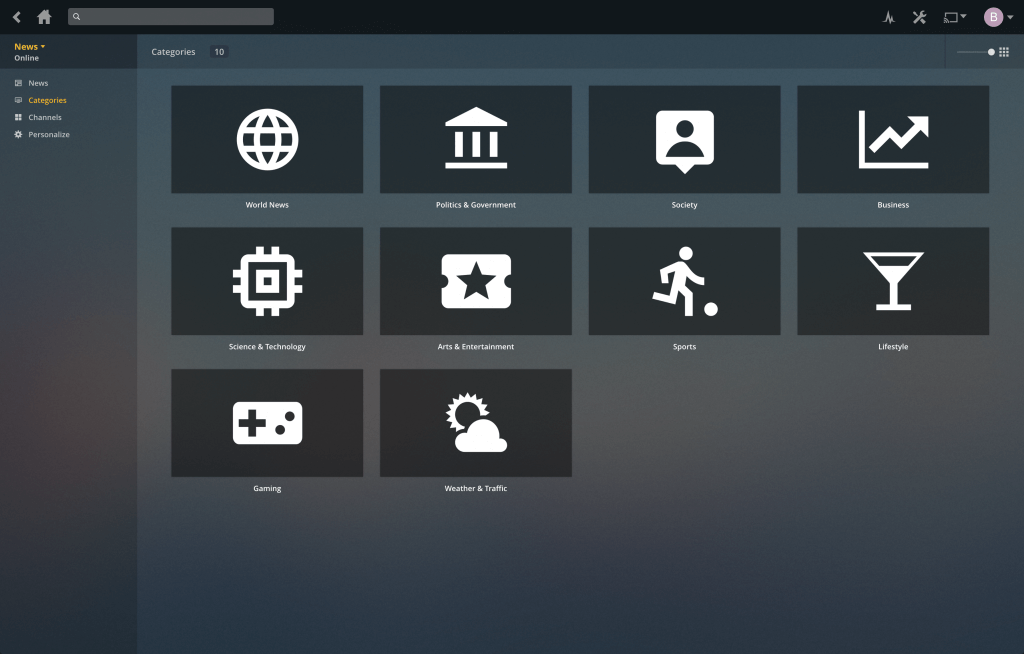
Task: Open the Cast player dropdown
Action: tap(955, 17)
